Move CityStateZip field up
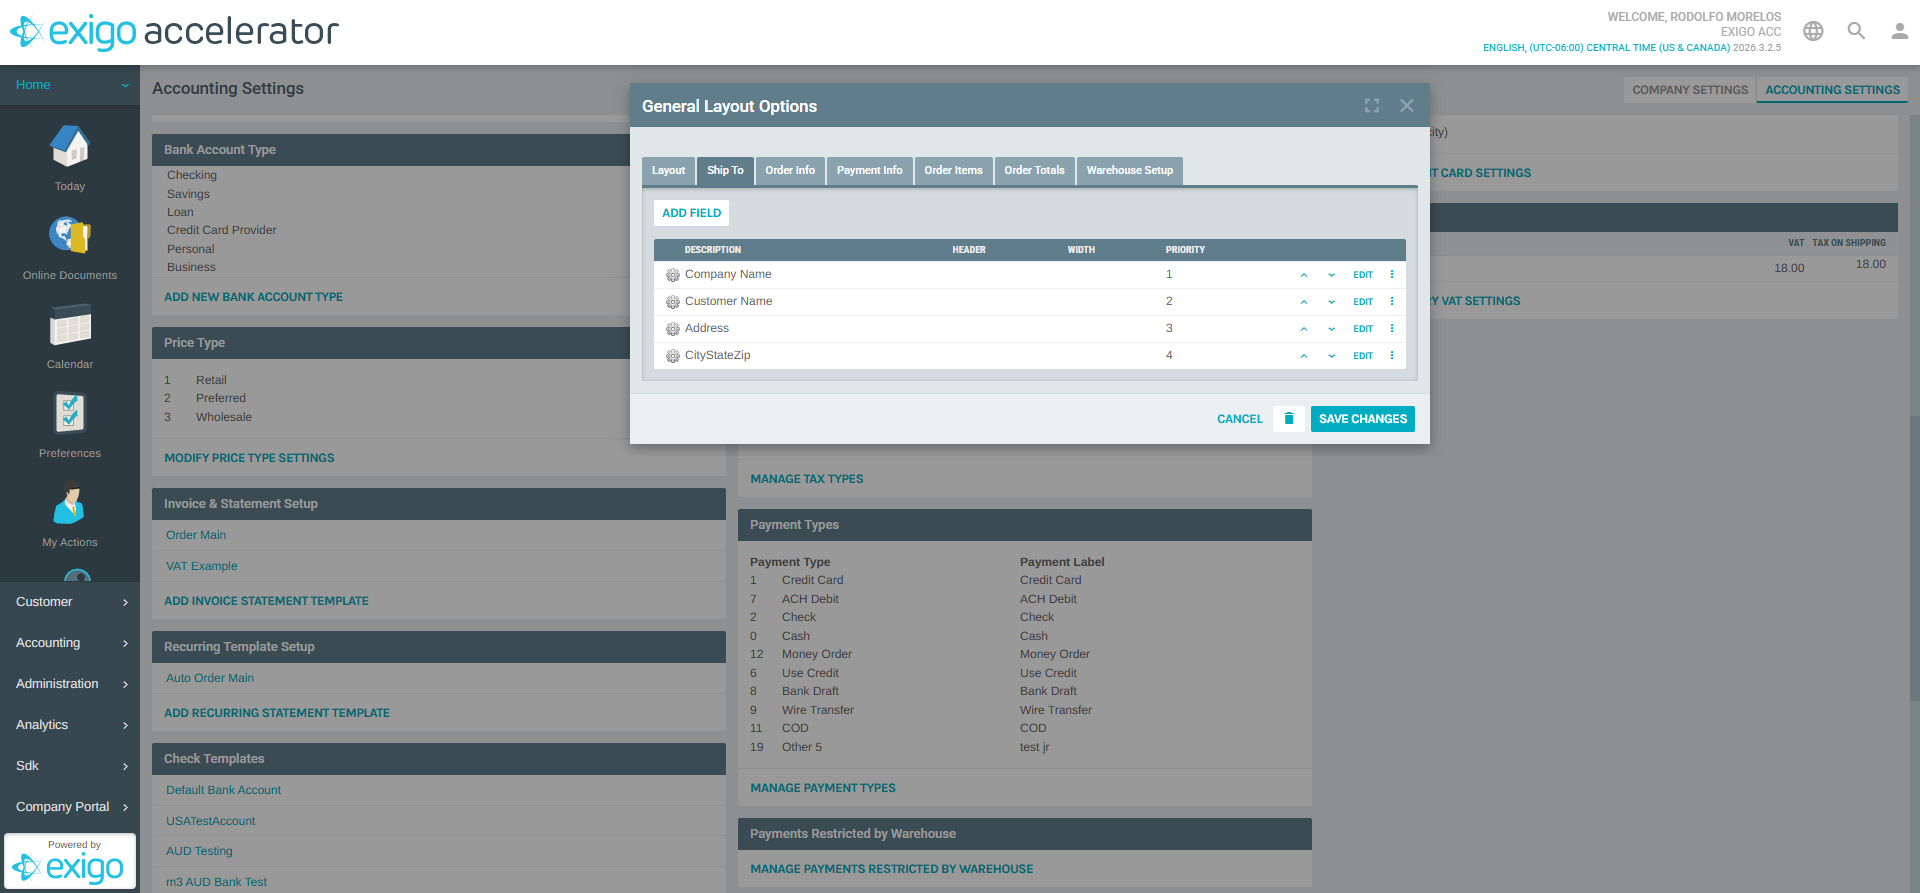The image size is (1920, 893). point(1304,356)
